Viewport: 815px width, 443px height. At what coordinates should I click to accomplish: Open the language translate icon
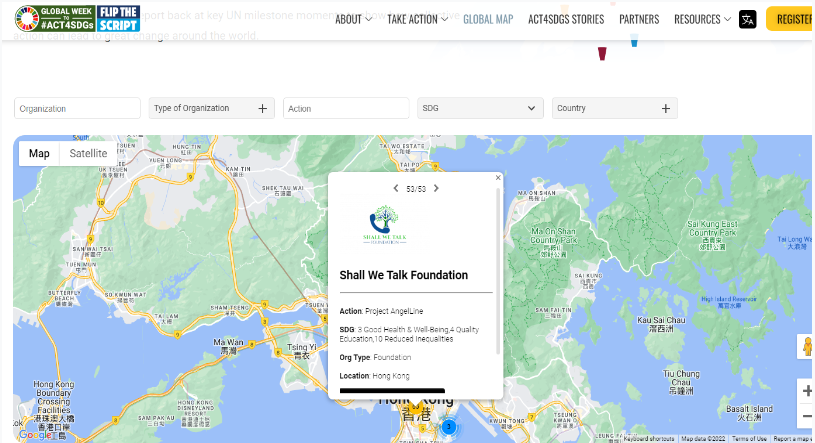[x=747, y=20]
